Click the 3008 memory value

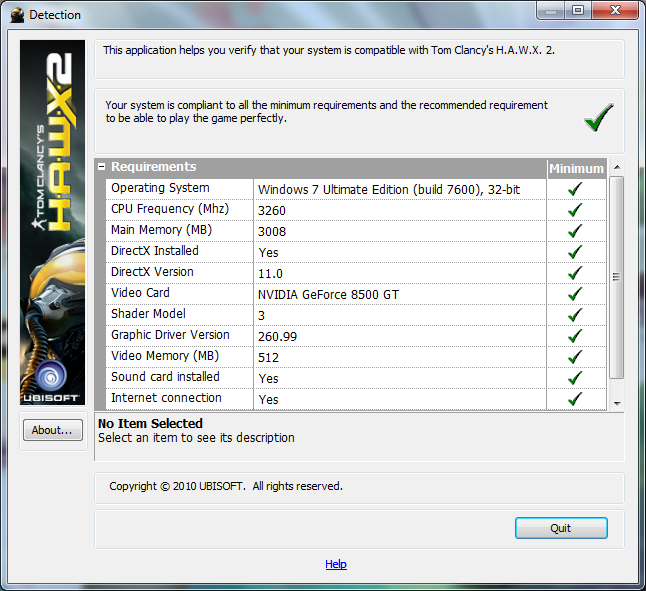pyautogui.click(x=272, y=232)
